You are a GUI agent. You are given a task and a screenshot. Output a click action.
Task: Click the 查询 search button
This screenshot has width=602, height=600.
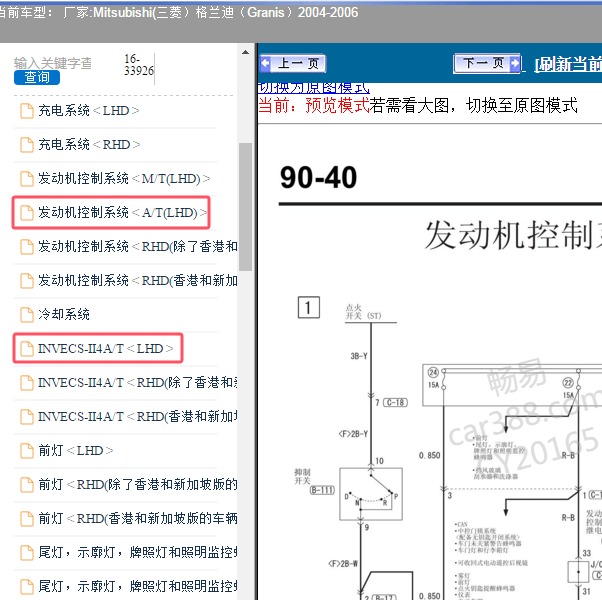[37, 77]
